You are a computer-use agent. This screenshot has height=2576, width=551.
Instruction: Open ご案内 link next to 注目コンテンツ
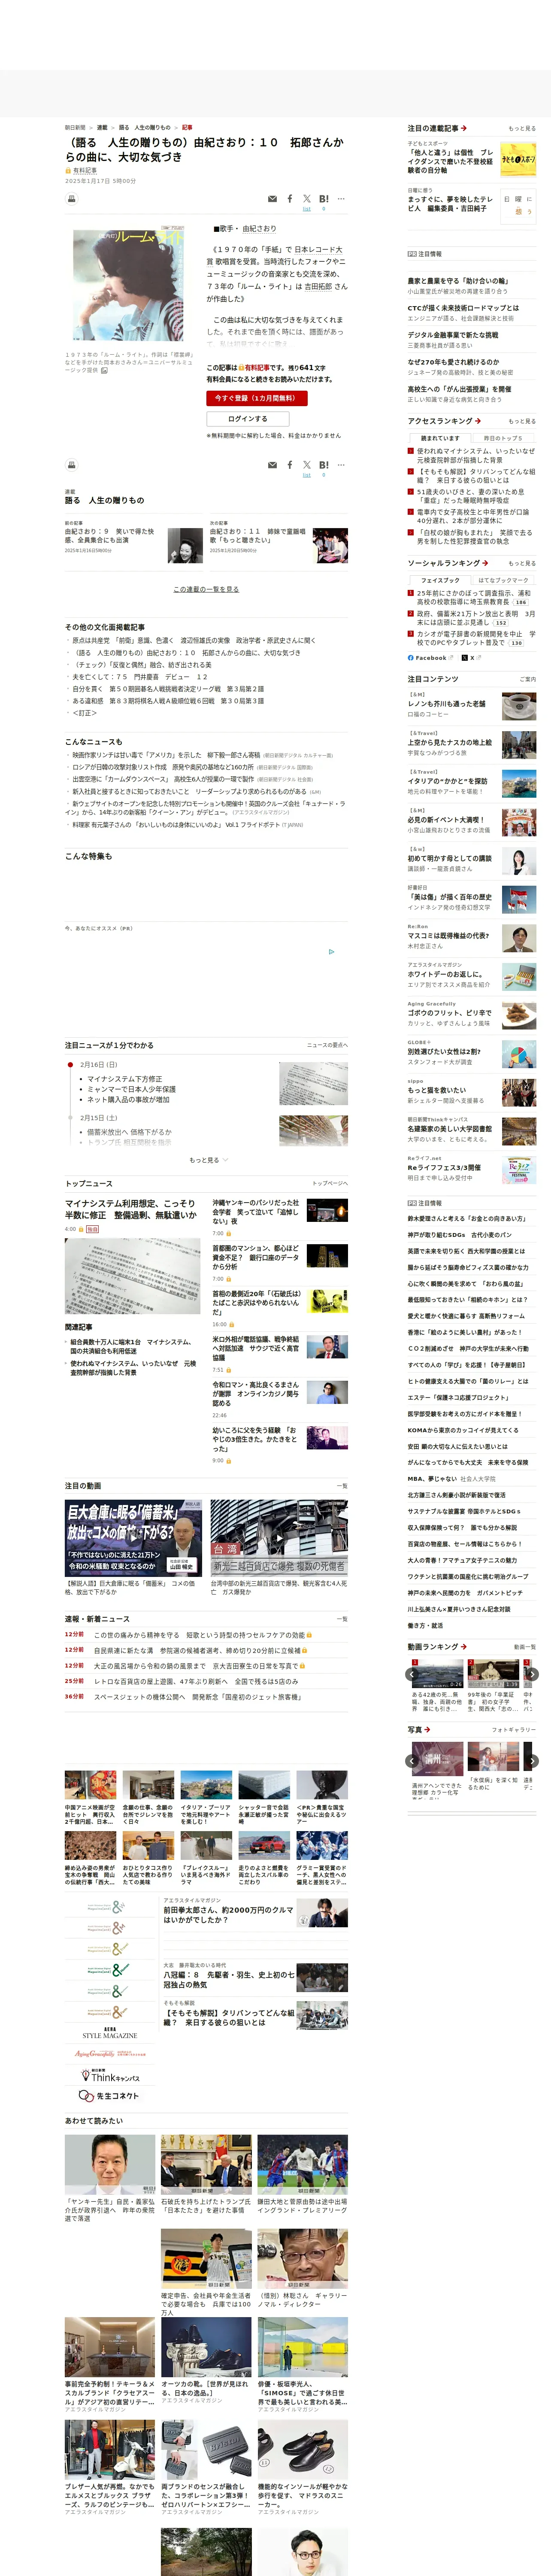(x=528, y=679)
